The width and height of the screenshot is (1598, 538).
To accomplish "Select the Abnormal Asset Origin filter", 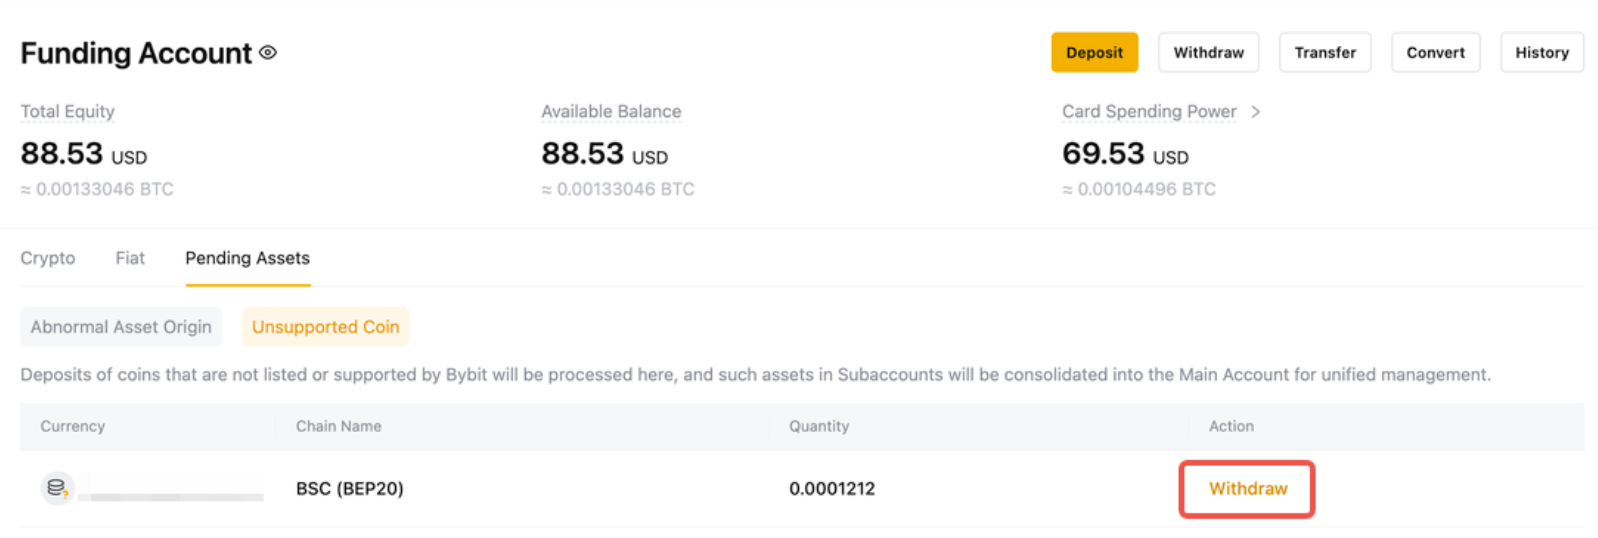I will click(x=121, y=327).
